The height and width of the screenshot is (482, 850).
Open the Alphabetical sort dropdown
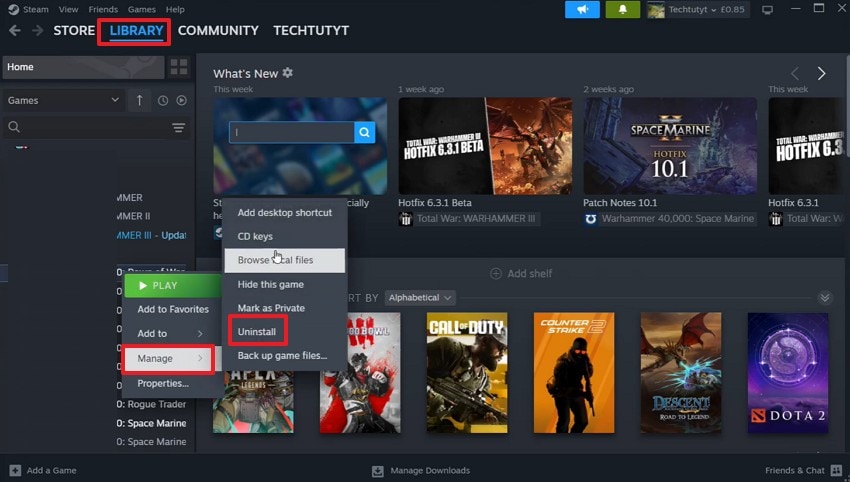(420, 298)
